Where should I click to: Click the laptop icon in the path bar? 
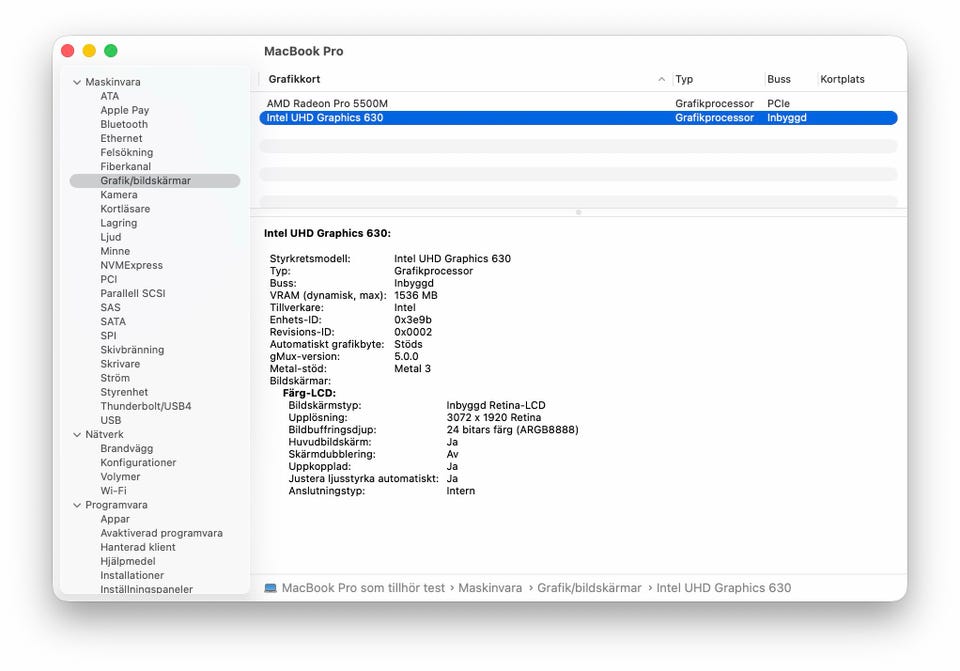(x=271, y=588)
